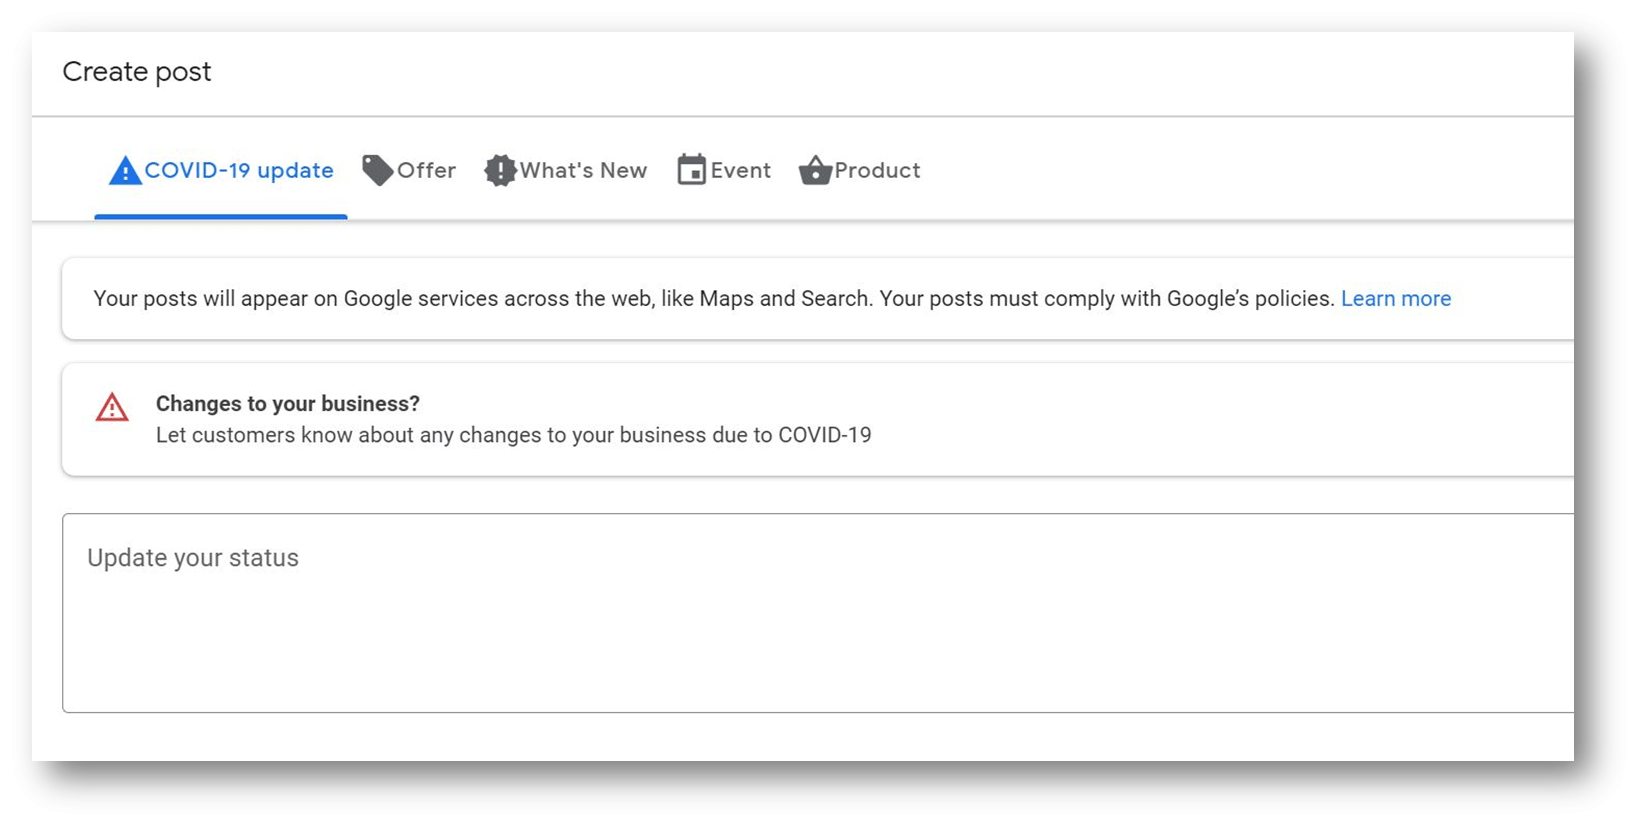Screen dimensions: 1639x826
Task: Open the Learn more link
Action: click(1396, 299)
